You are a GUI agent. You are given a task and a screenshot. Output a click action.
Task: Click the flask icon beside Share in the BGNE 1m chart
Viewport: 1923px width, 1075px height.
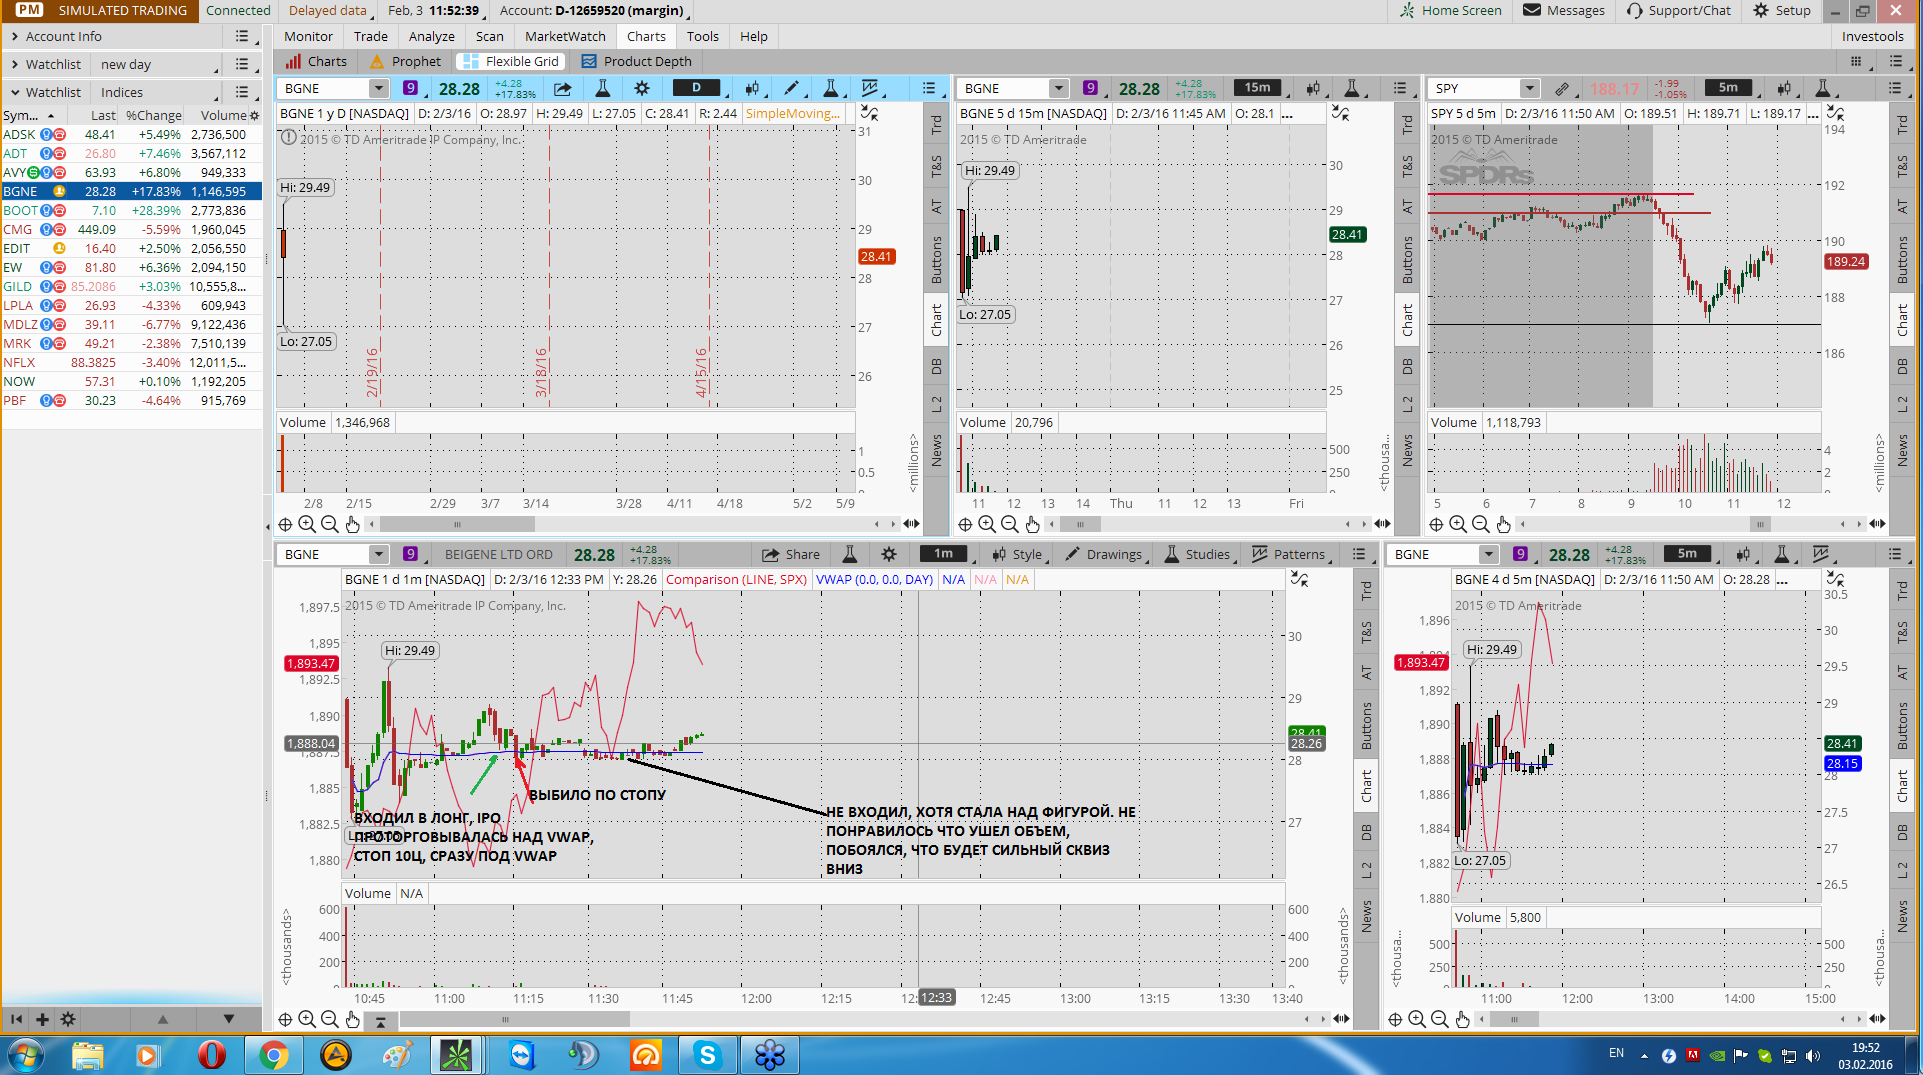849,554
